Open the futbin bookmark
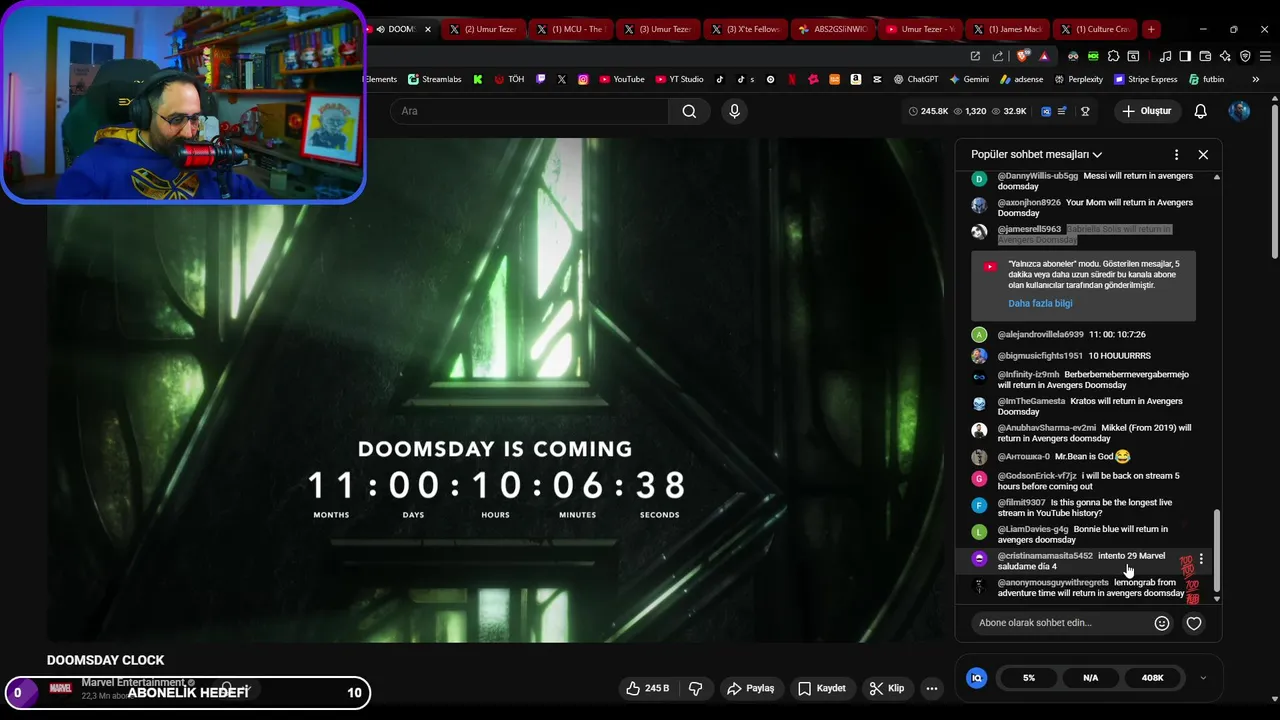This screenshot has width=1280, height=720. click(x=1206, y=79)
